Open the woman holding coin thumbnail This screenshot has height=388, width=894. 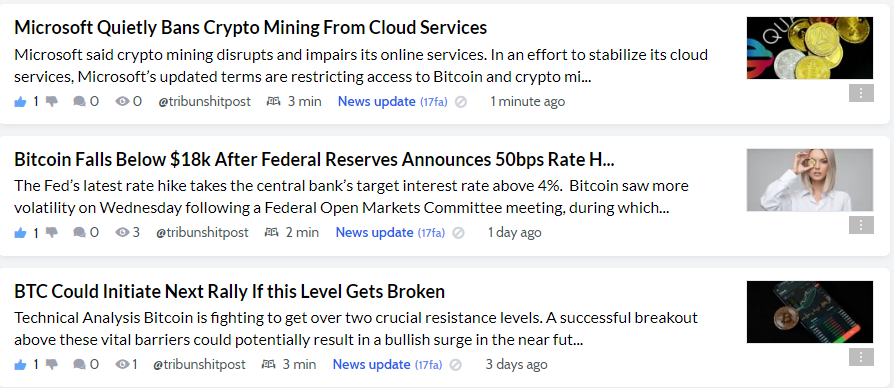click(810, 180)
